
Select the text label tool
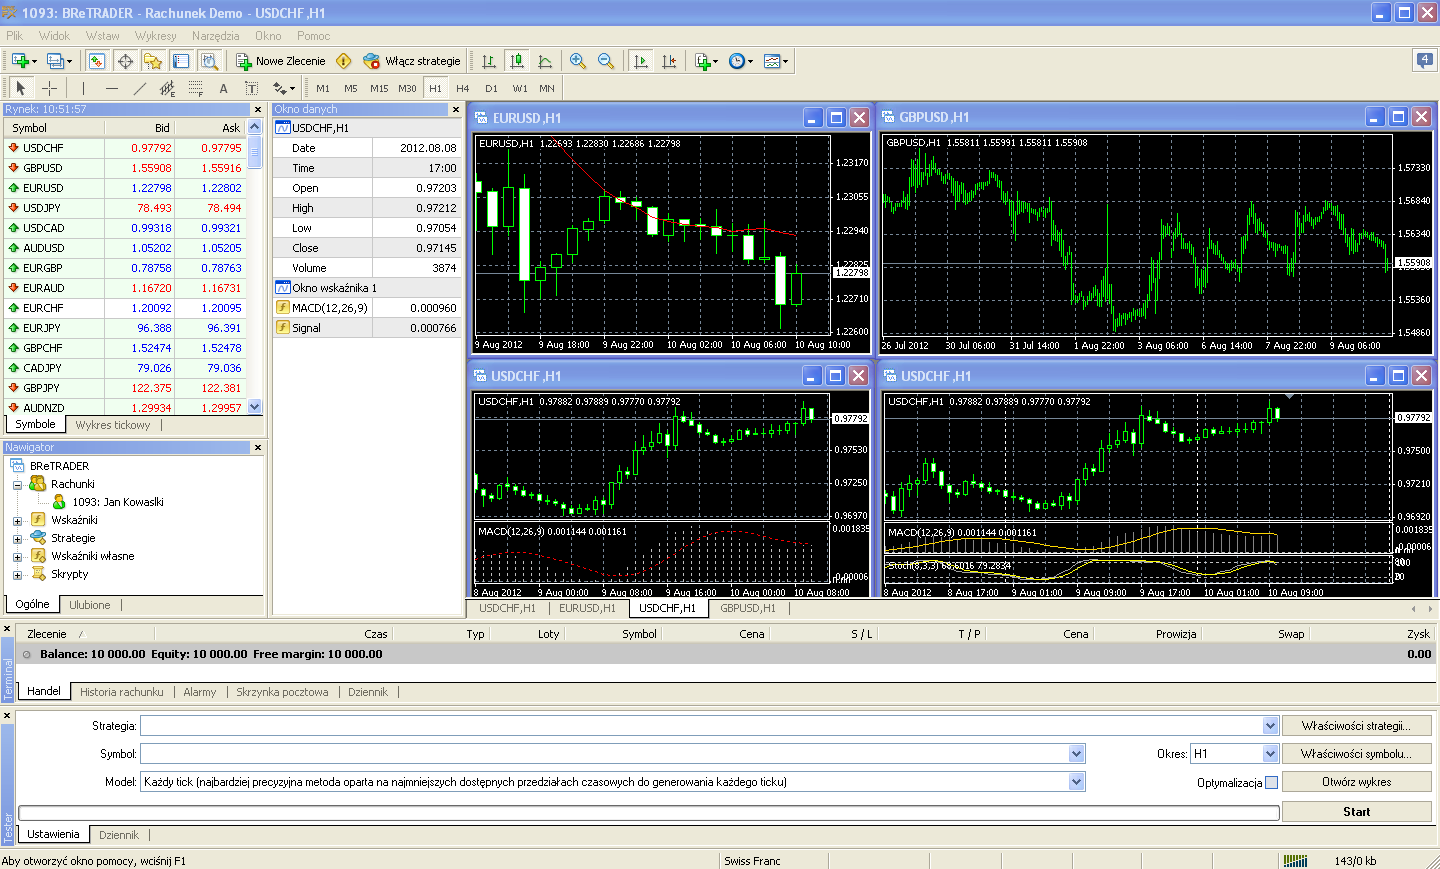point(252,88)
